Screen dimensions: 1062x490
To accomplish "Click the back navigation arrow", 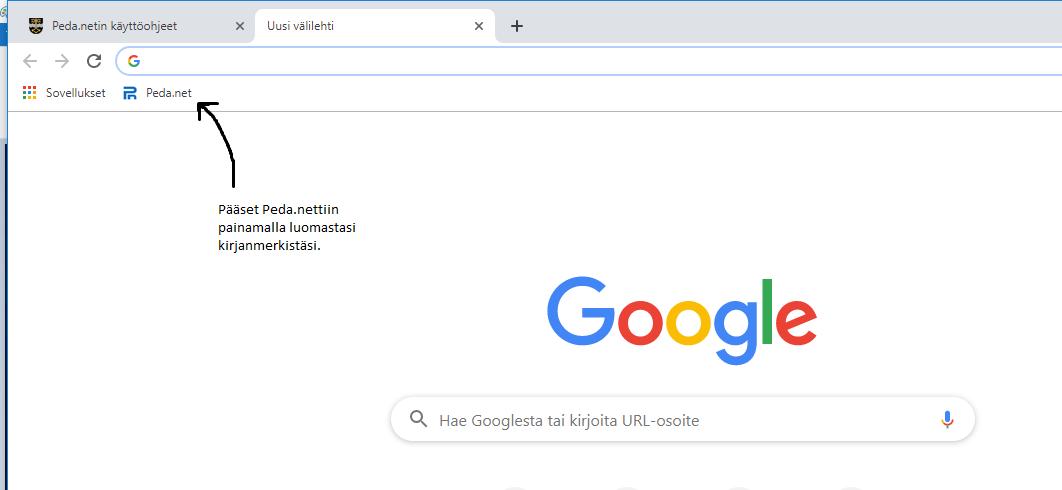I will (x=30, y=61).
